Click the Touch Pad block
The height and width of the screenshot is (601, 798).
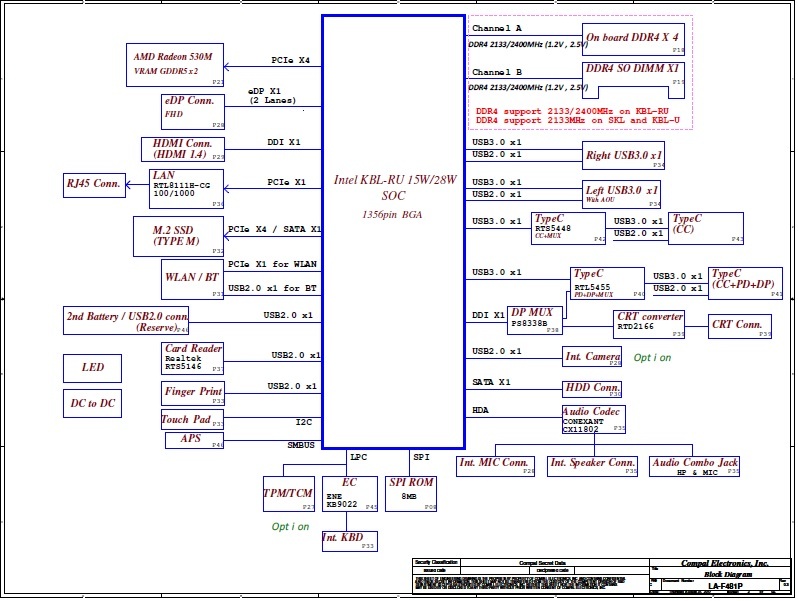[x=192, y=419]
